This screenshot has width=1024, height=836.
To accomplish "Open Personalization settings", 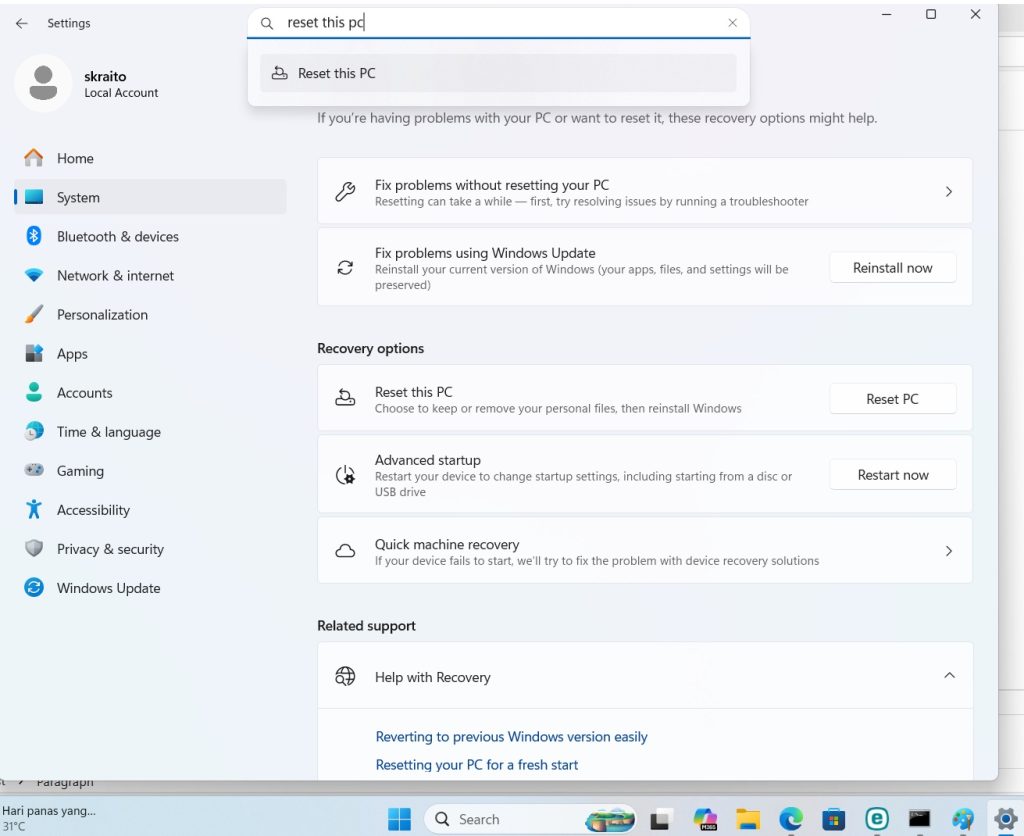I will (x=150, y=315).
